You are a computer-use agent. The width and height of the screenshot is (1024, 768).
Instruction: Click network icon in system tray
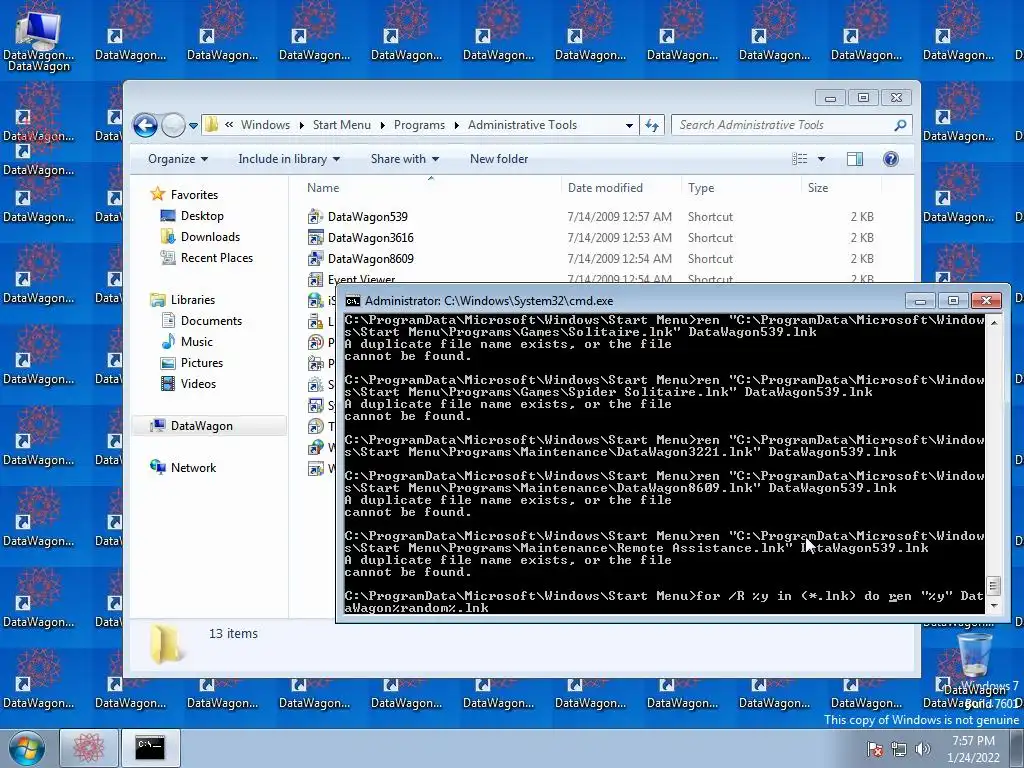pyautogui.click(x=899, y=749)
